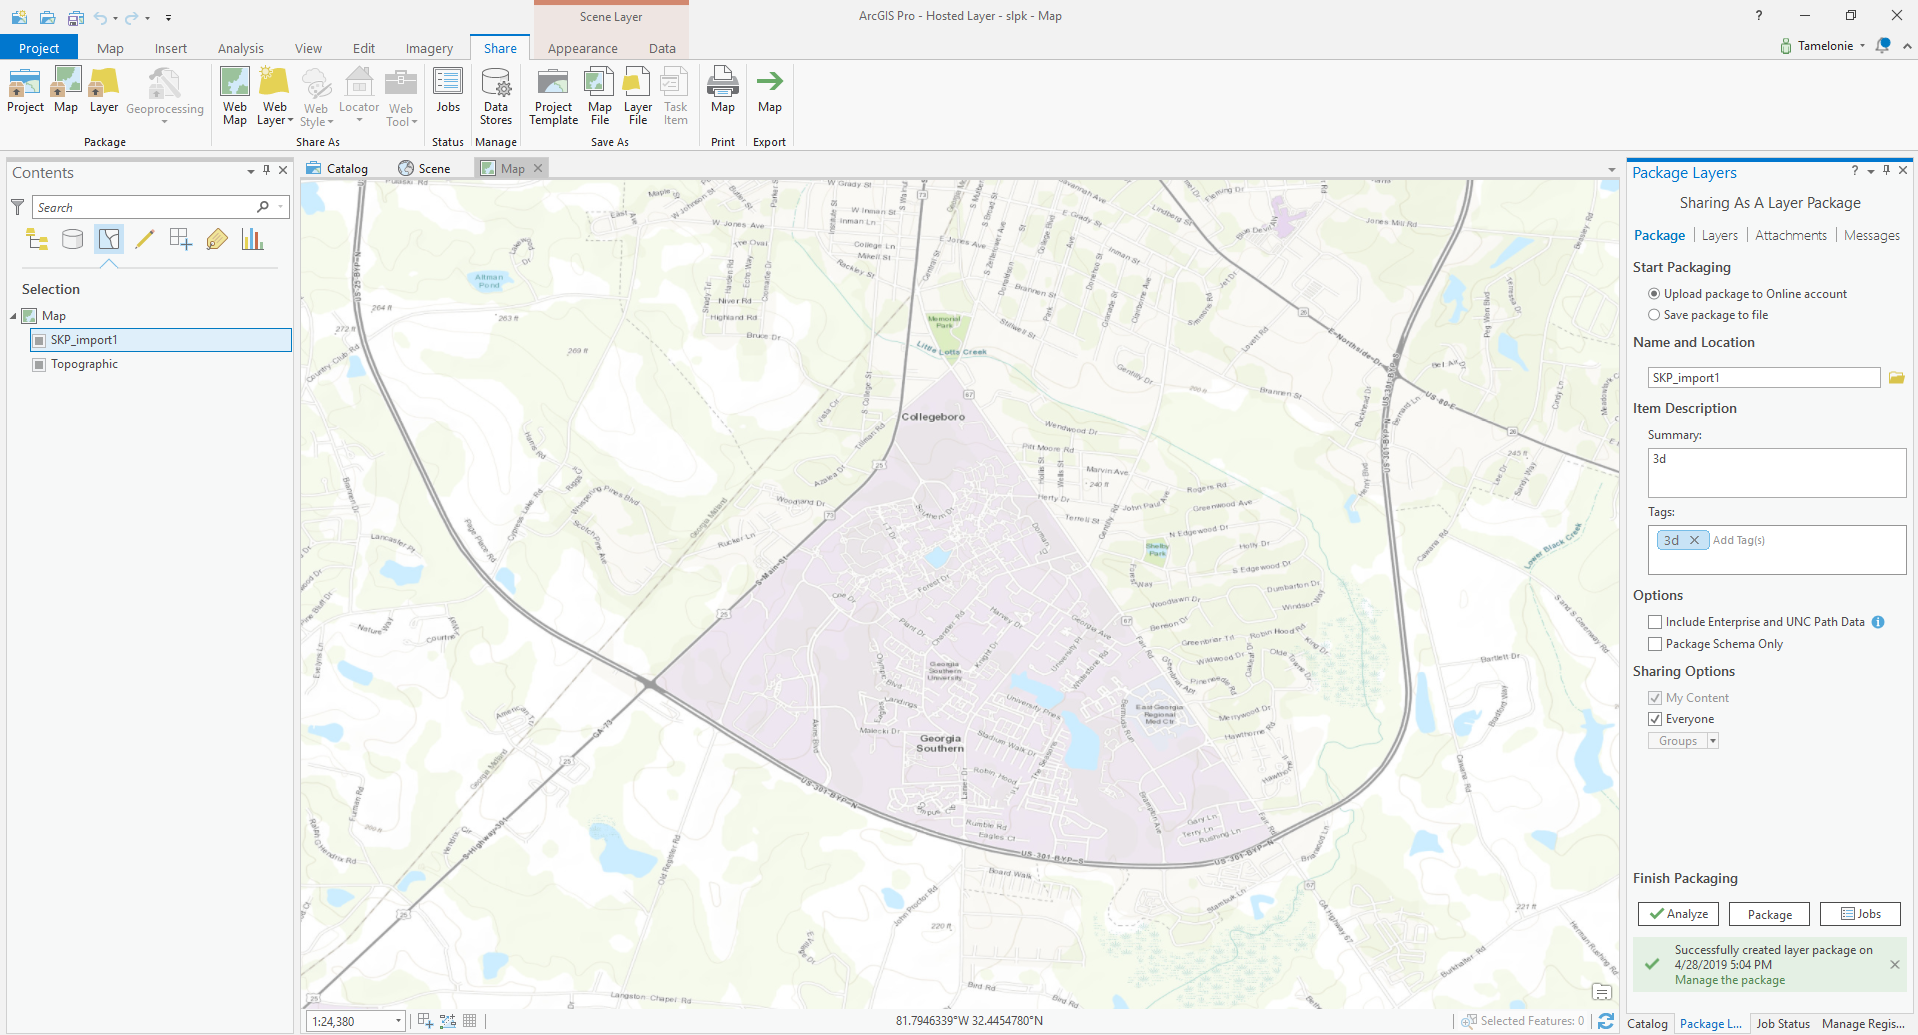Dismiss the success message

1895,965
